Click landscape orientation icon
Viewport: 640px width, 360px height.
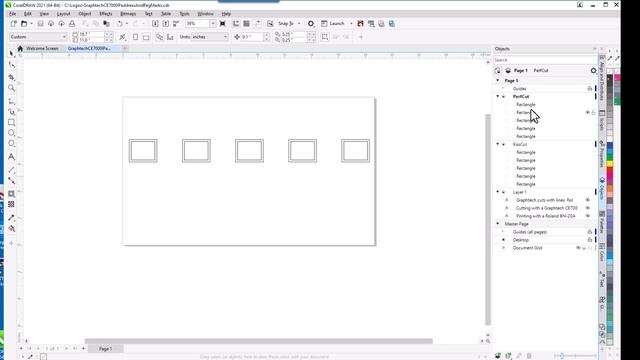(146, 37)
